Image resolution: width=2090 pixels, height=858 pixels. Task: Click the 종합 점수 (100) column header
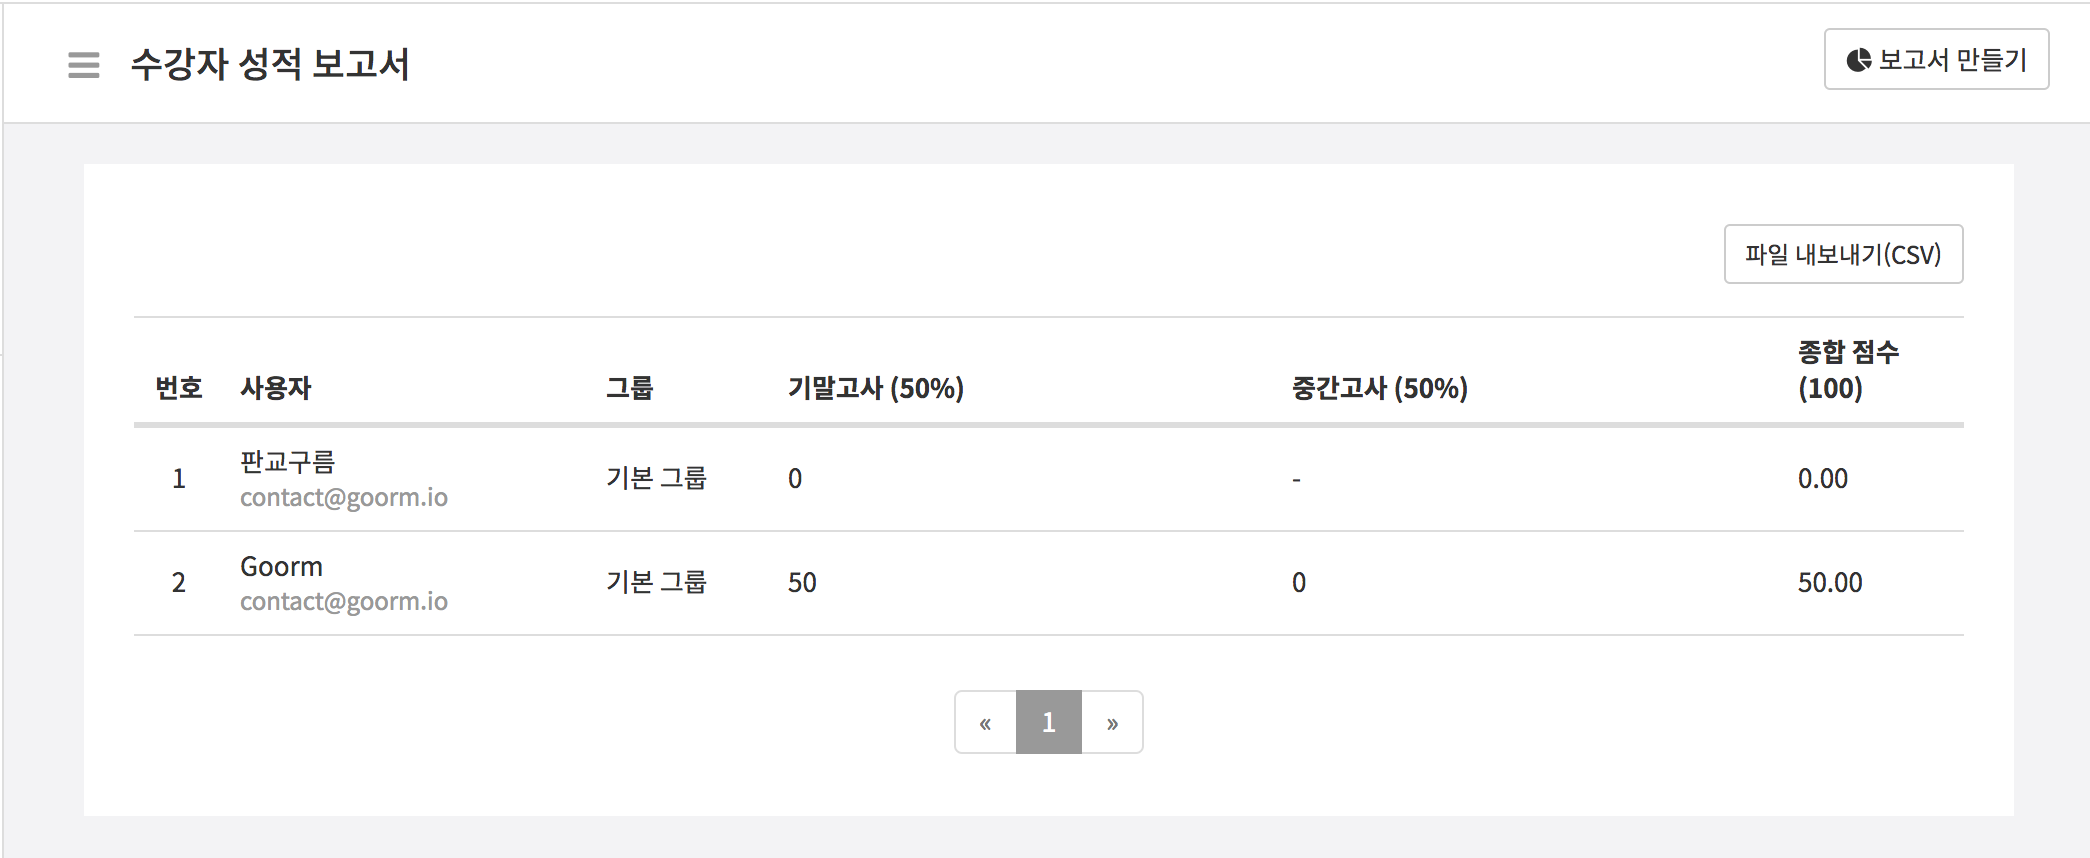click(1847, 370)
